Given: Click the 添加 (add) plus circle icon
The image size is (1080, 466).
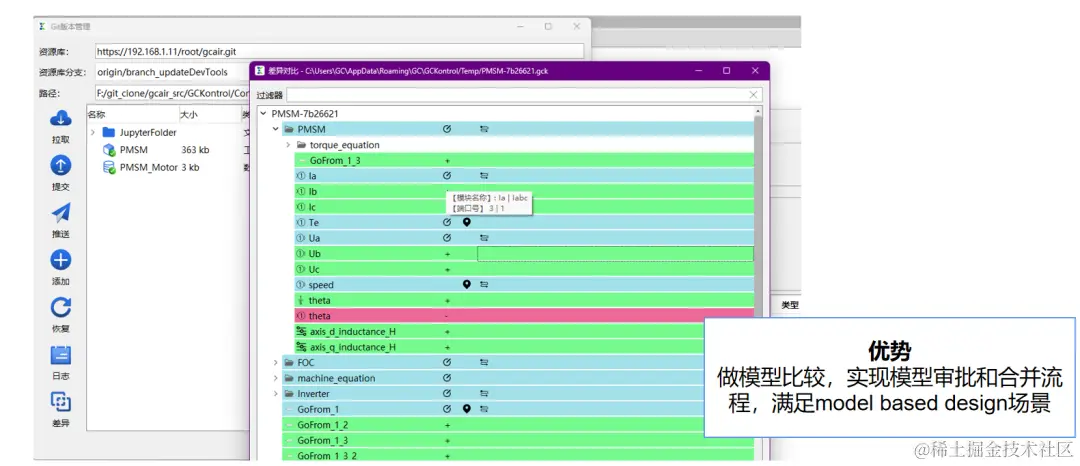Looking at the screenshot, I should (x=61, y=260).
